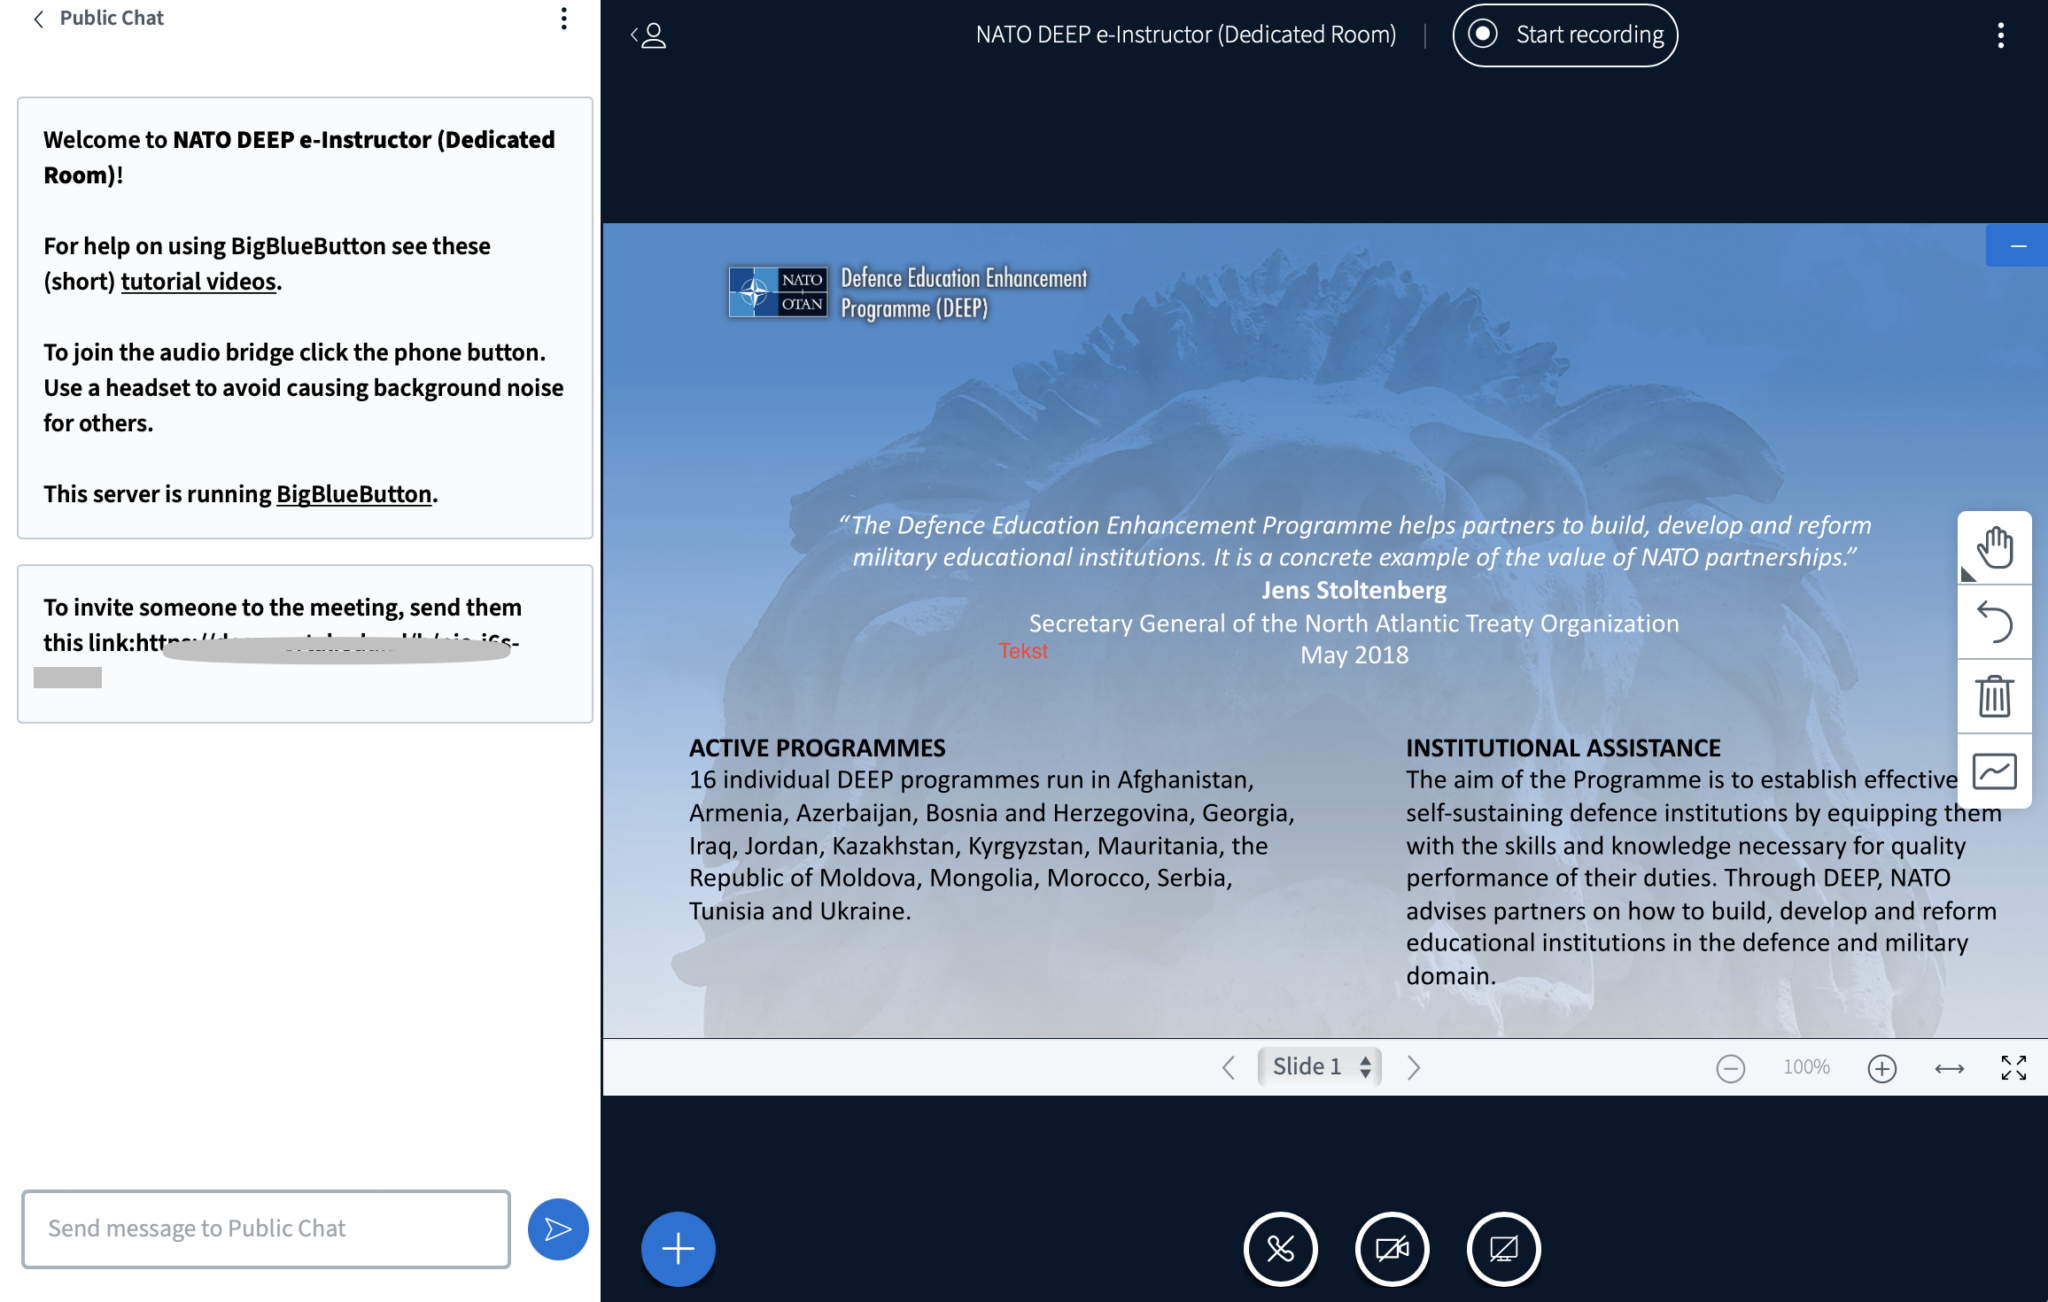Toggle screen sharing button

1503,1248
